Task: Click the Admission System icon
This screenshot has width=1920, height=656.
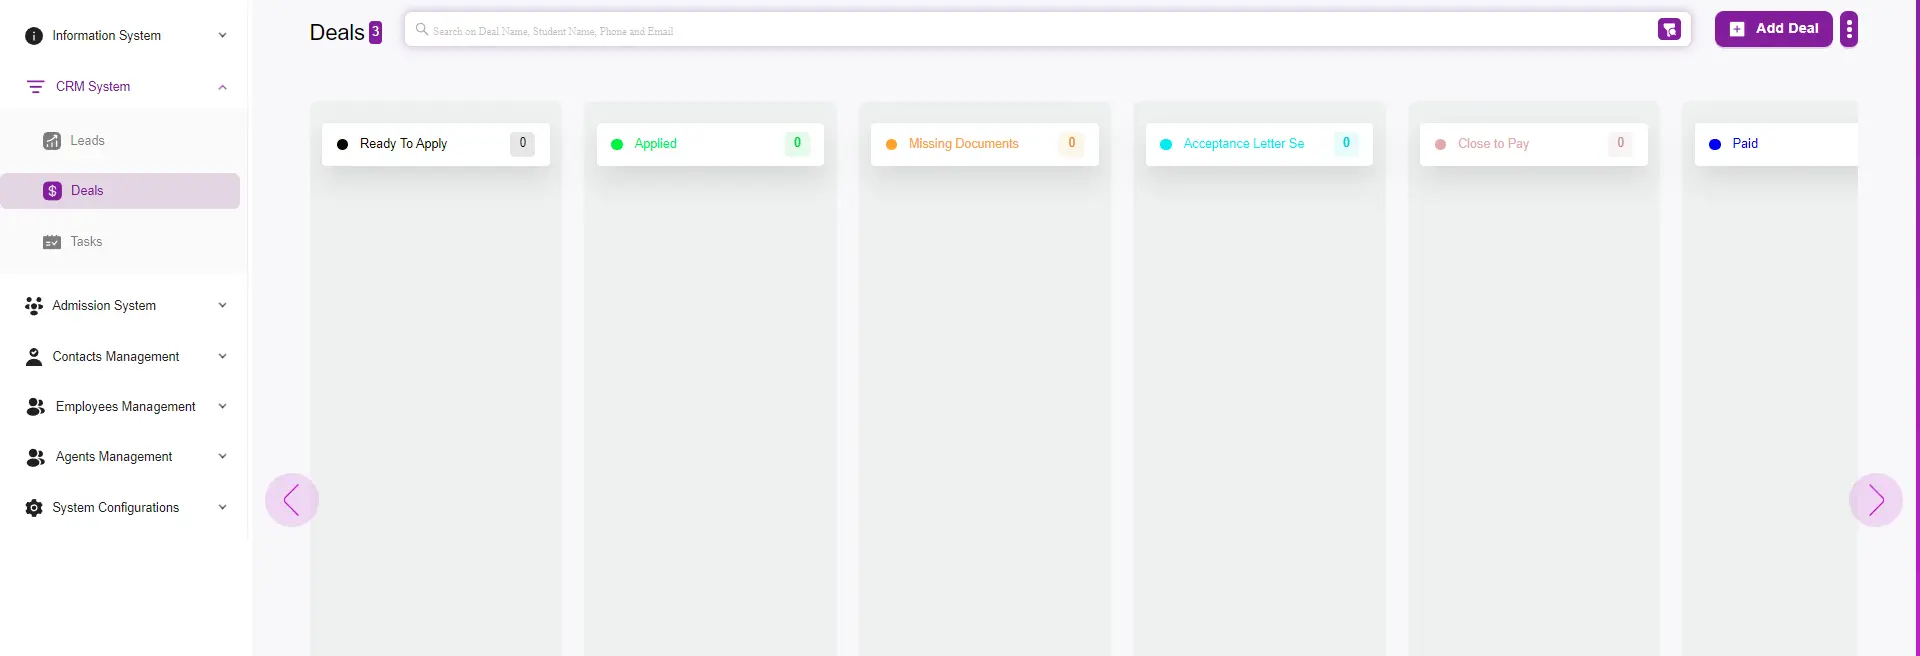Action: coord(34,306)
